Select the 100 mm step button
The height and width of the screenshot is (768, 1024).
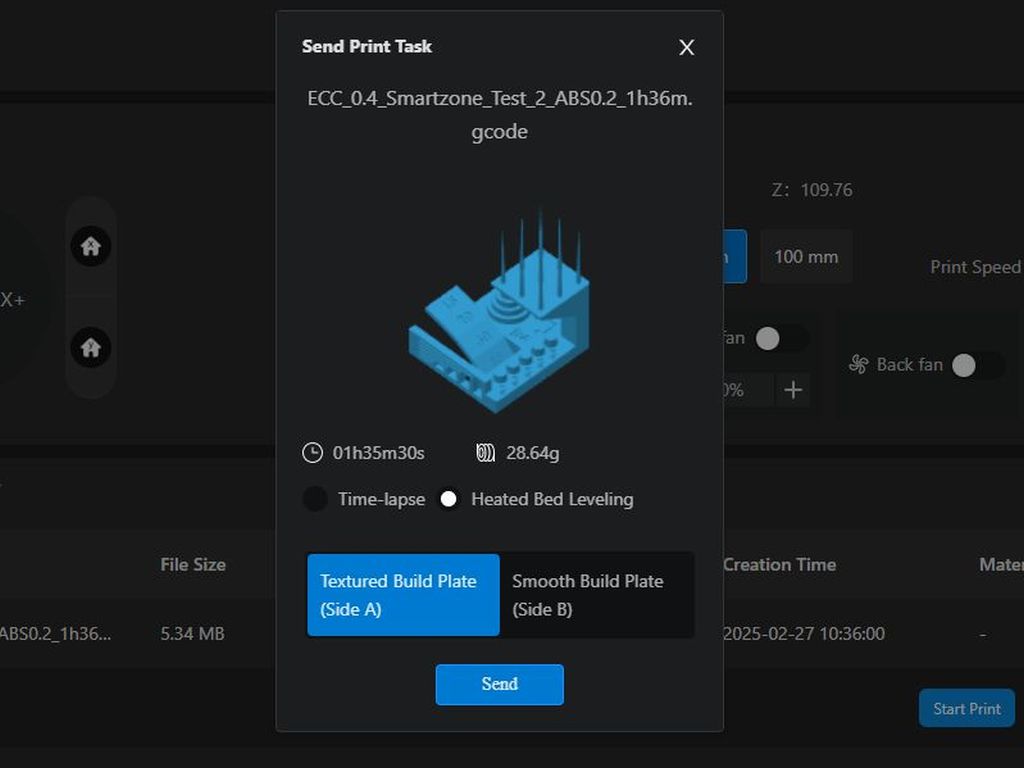click(807, 257)
